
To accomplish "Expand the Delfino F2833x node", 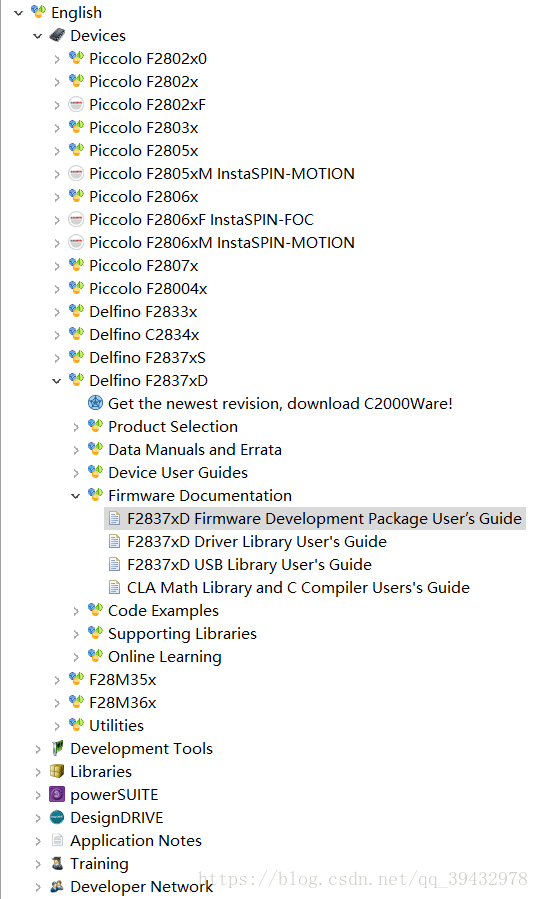I will (57, 312).
